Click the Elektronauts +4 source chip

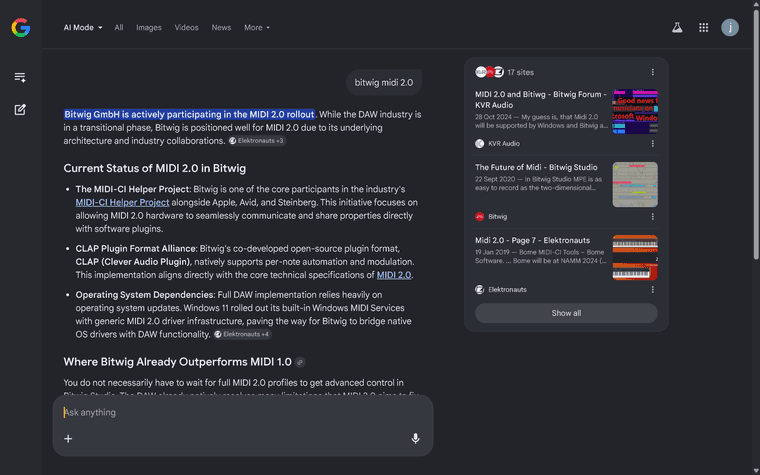point(242,334)
